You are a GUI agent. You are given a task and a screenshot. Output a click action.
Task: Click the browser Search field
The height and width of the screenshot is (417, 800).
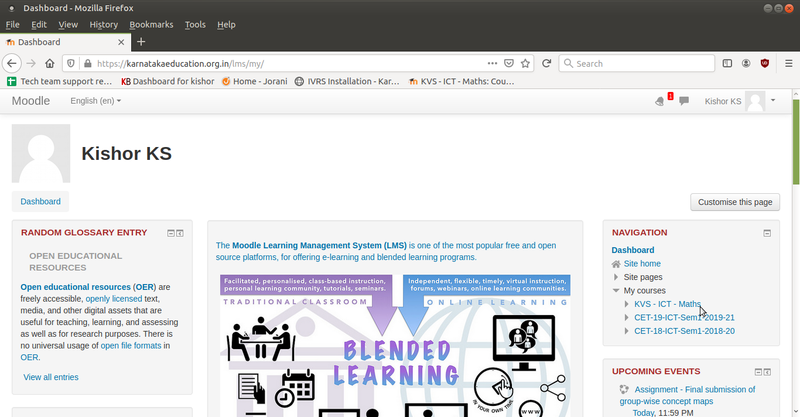tap(637, 63)
